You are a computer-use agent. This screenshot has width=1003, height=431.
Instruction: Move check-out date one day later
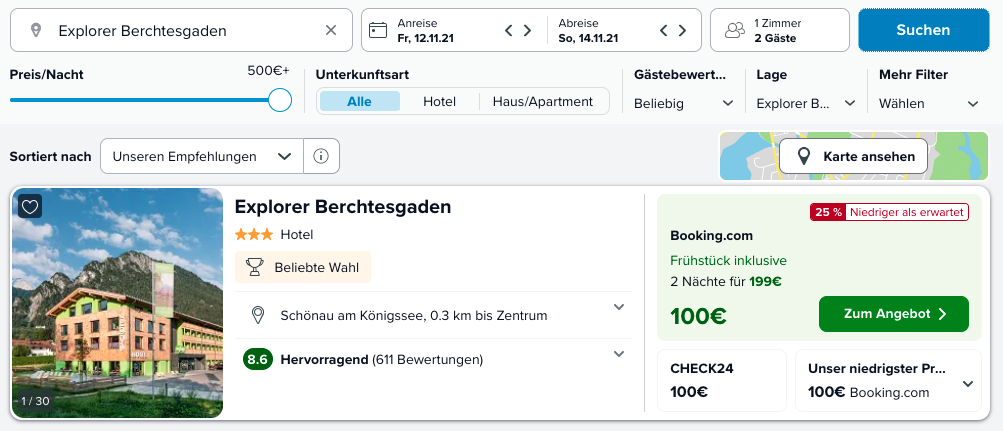click(x=682, y=30)
